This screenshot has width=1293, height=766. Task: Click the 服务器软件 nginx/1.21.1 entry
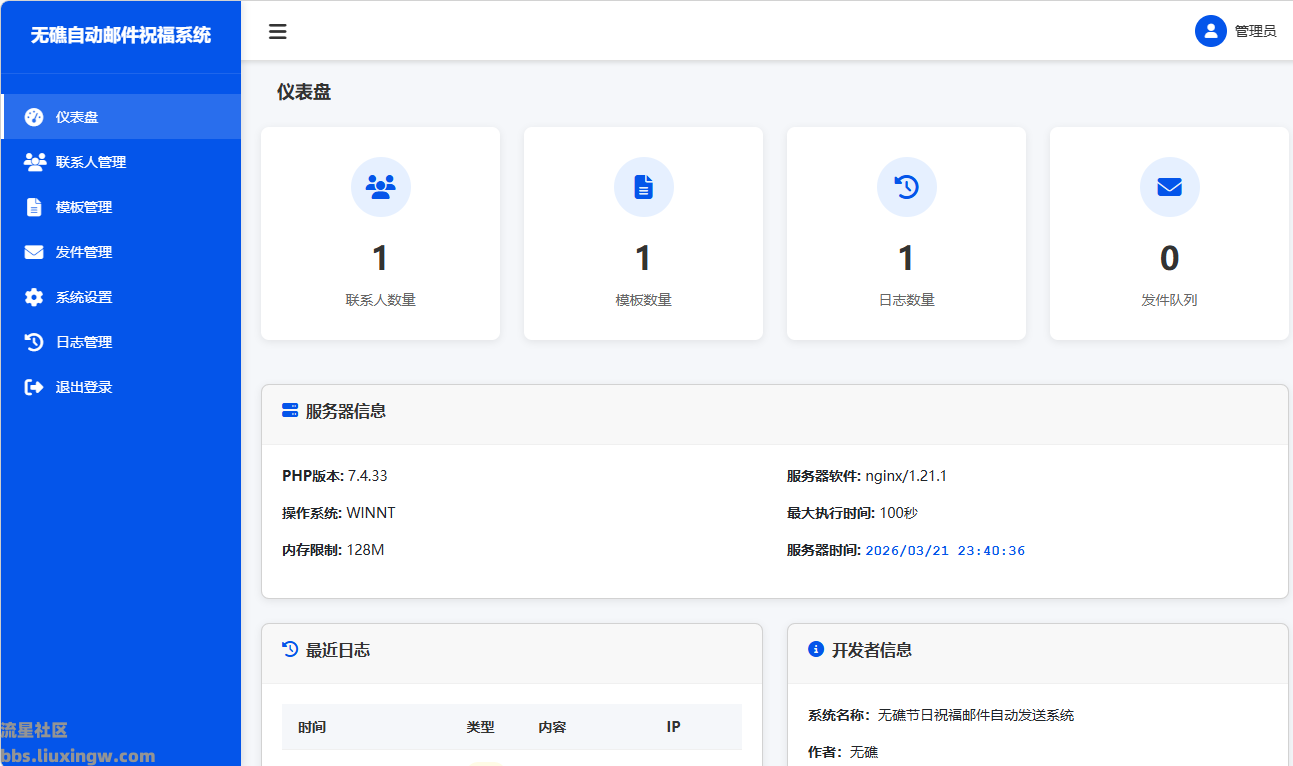(x=867, y=476)
